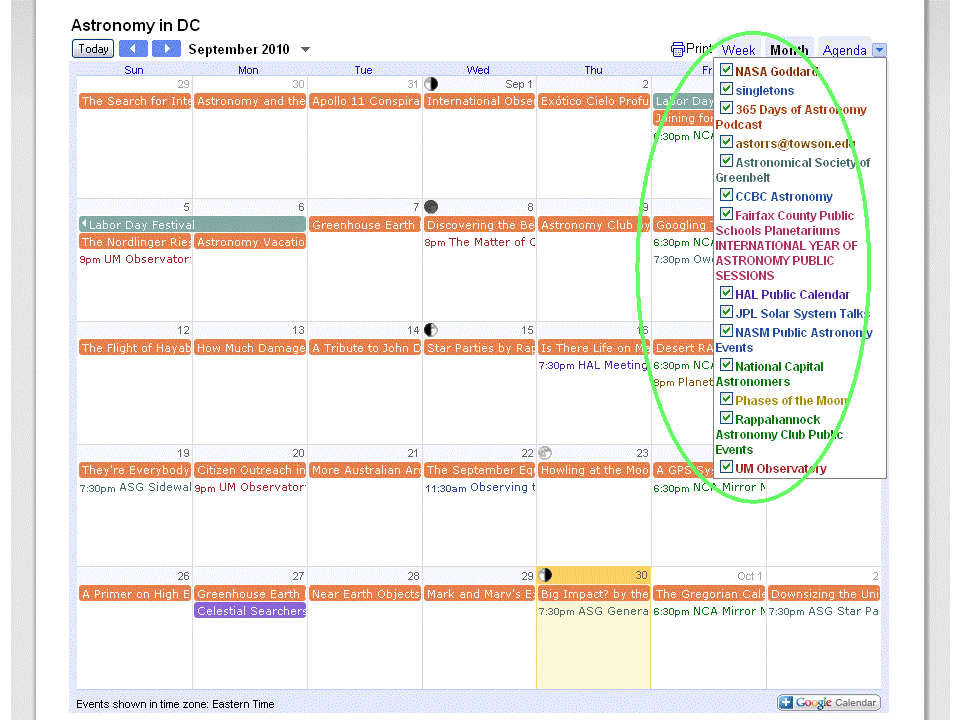Open the 'Howling at the Moo' event
The height and width of the screenshot is (720, 960).
pos(594,470)
